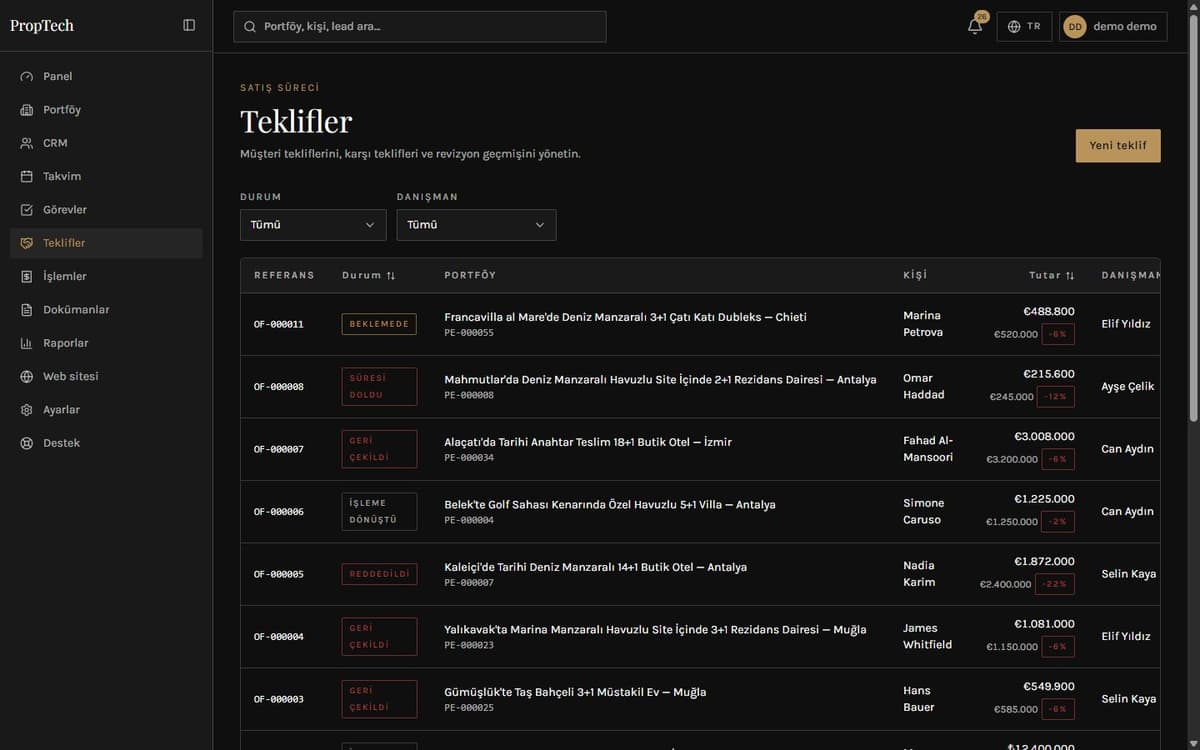This screenshot has height=750, width=1200.
Task: Click the amount €1.872.000
Action: click(1044, 561)
